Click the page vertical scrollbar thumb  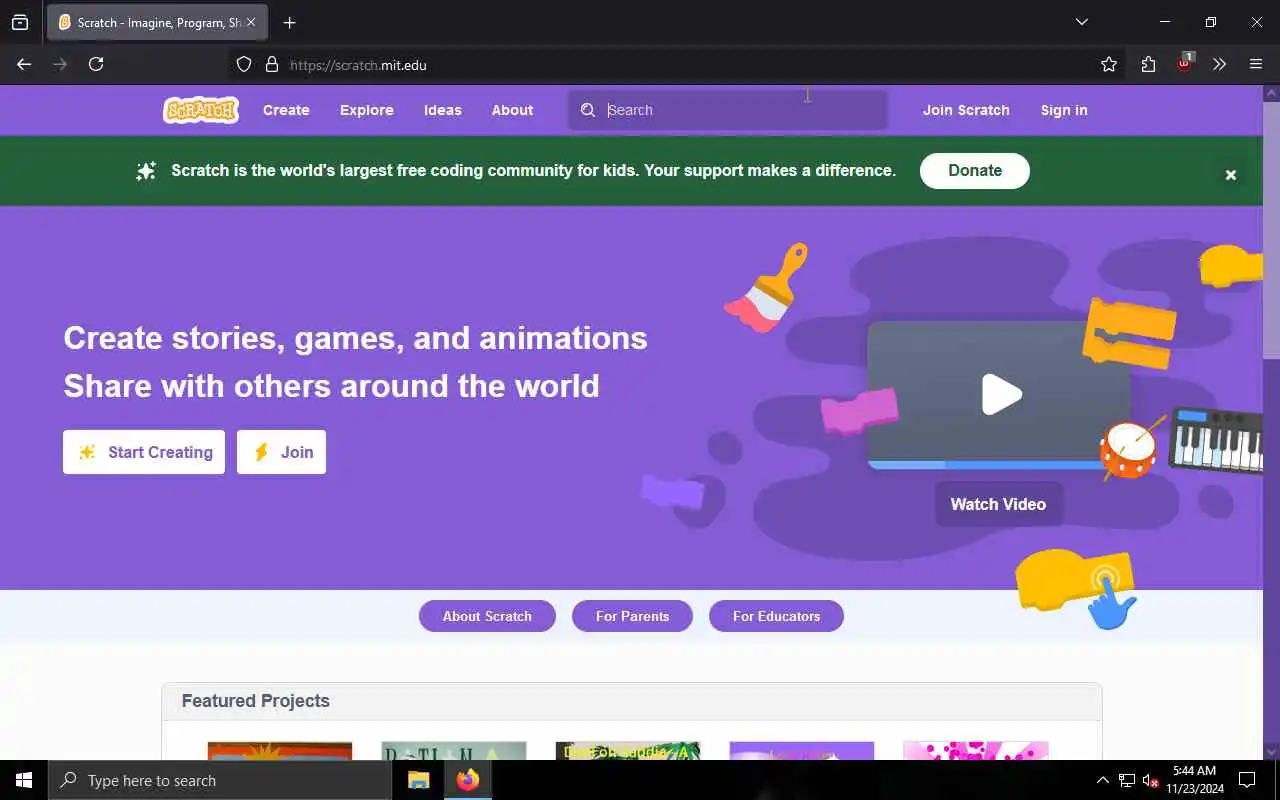[x=1271, y=230]
